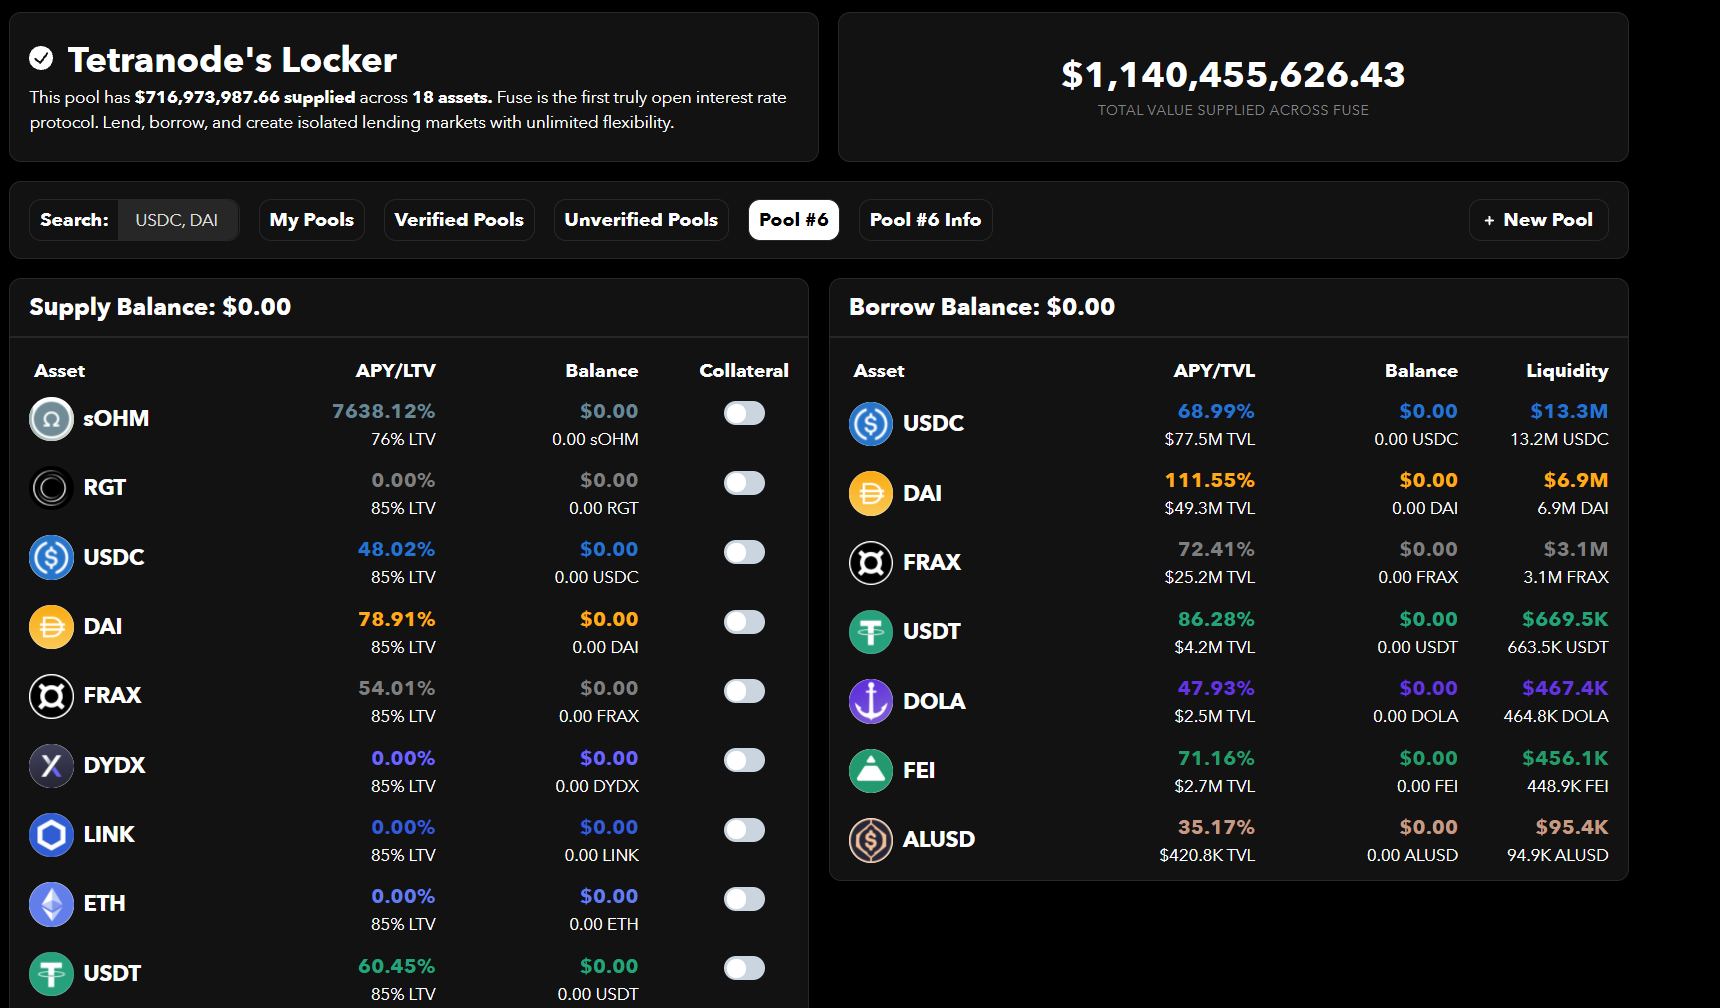The width and height of the screenshot is (1720, 1008).
Task: Click the USDT icon in the supply list
Action: 51,974
